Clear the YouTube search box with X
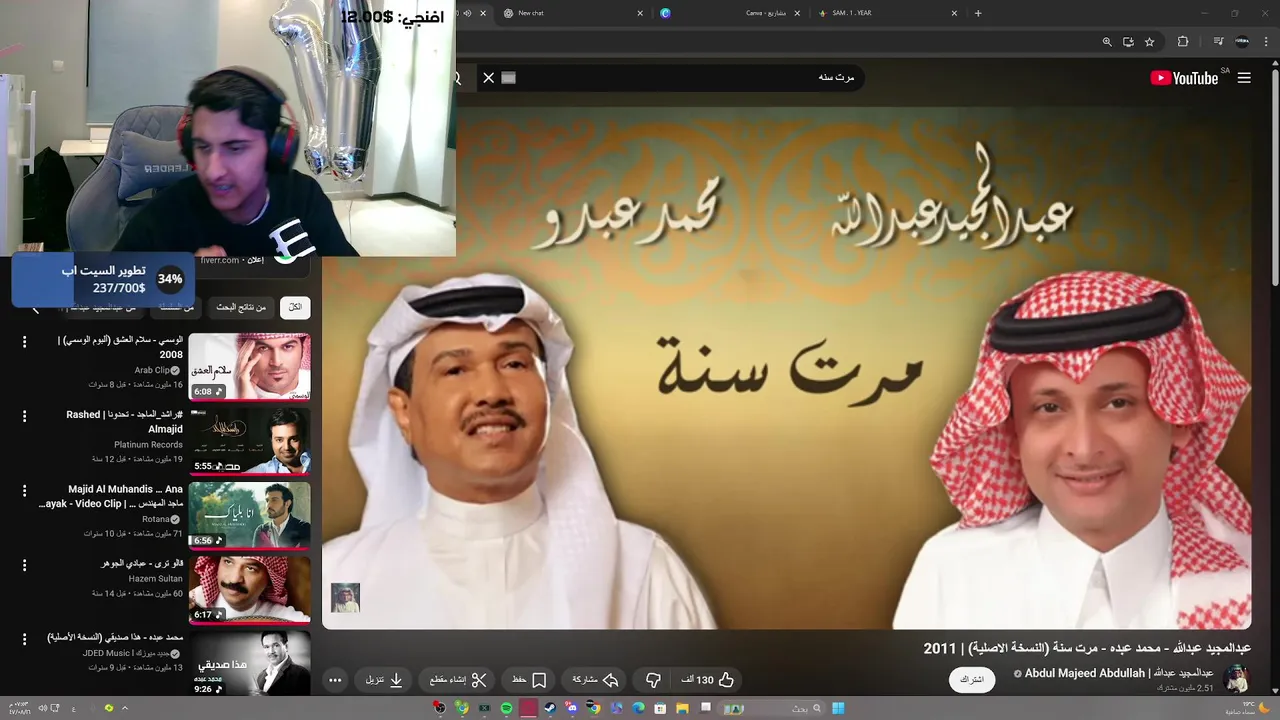The image size is (1280, 720). pyautogui.click(x=488, y=78)
